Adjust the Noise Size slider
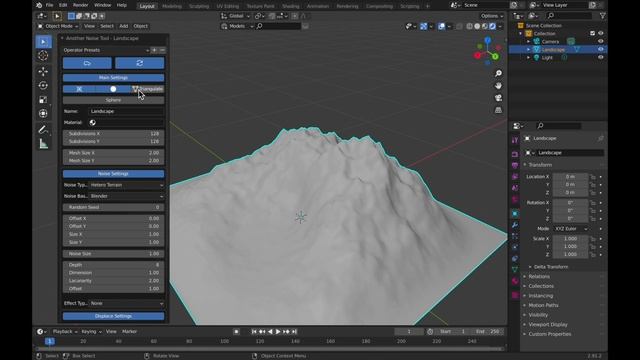The height and width of the screenshot is (360, 640). pos(113,254)
